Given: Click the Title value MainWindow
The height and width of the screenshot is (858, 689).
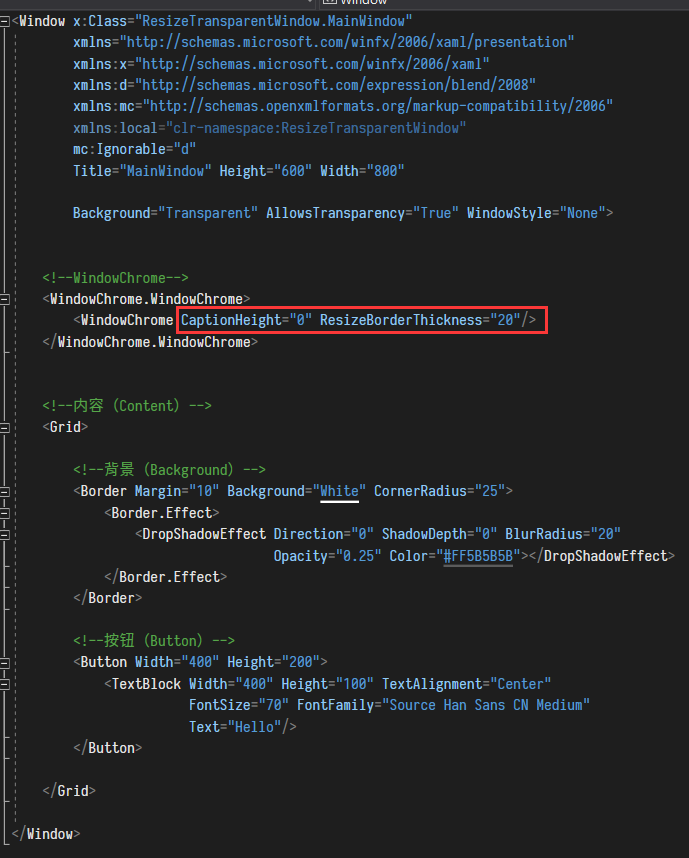Looking at the screenshot, I should [165, 171].
